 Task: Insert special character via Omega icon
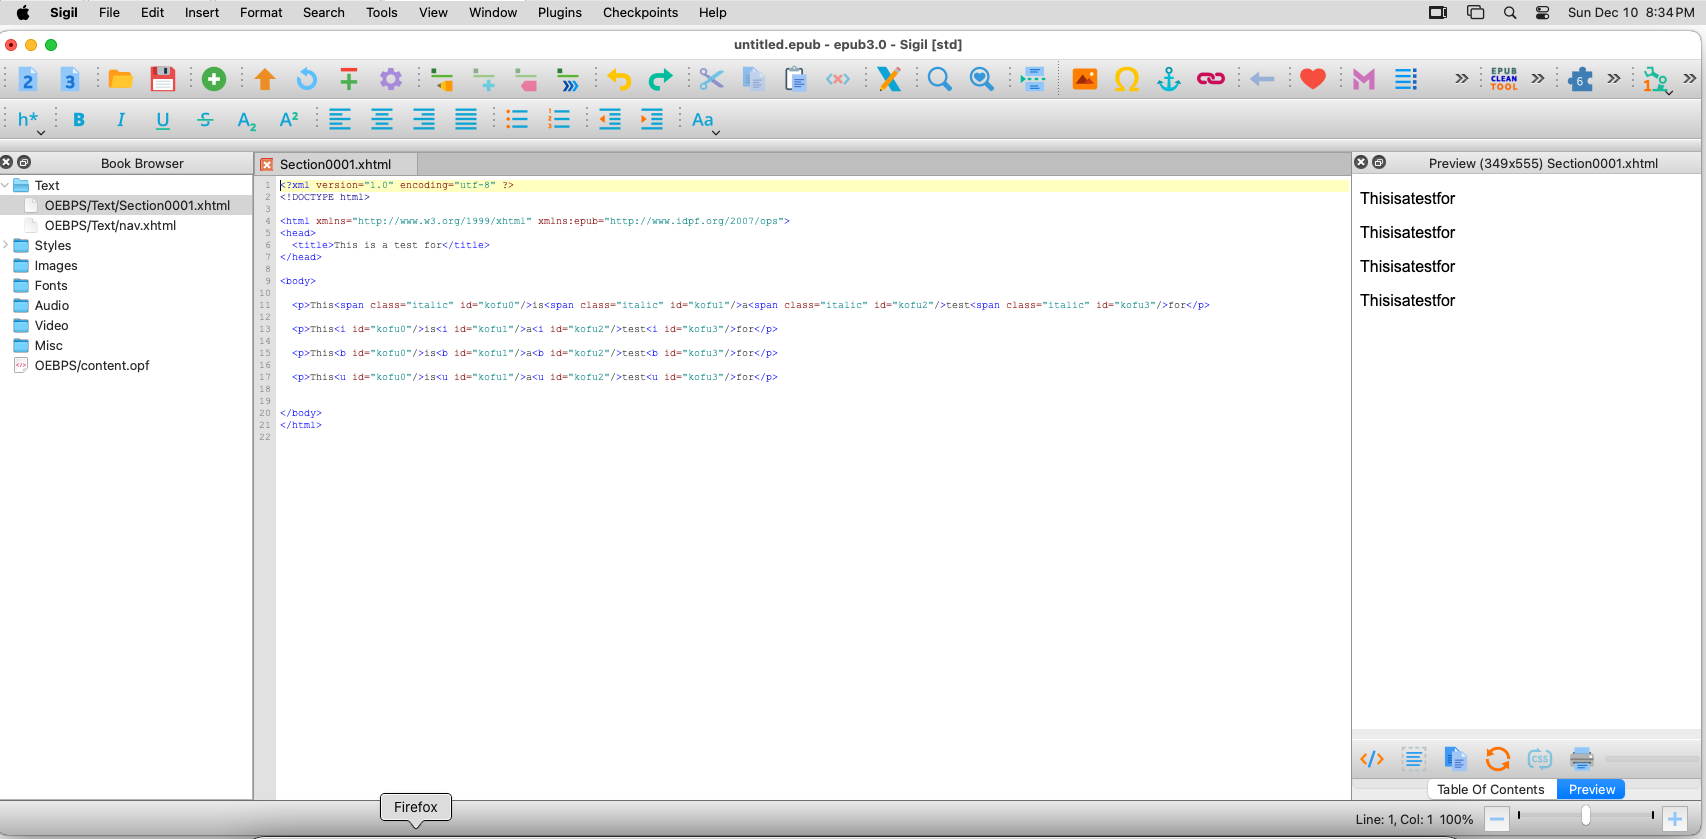pyautogui.click(x=1127, y=79)
